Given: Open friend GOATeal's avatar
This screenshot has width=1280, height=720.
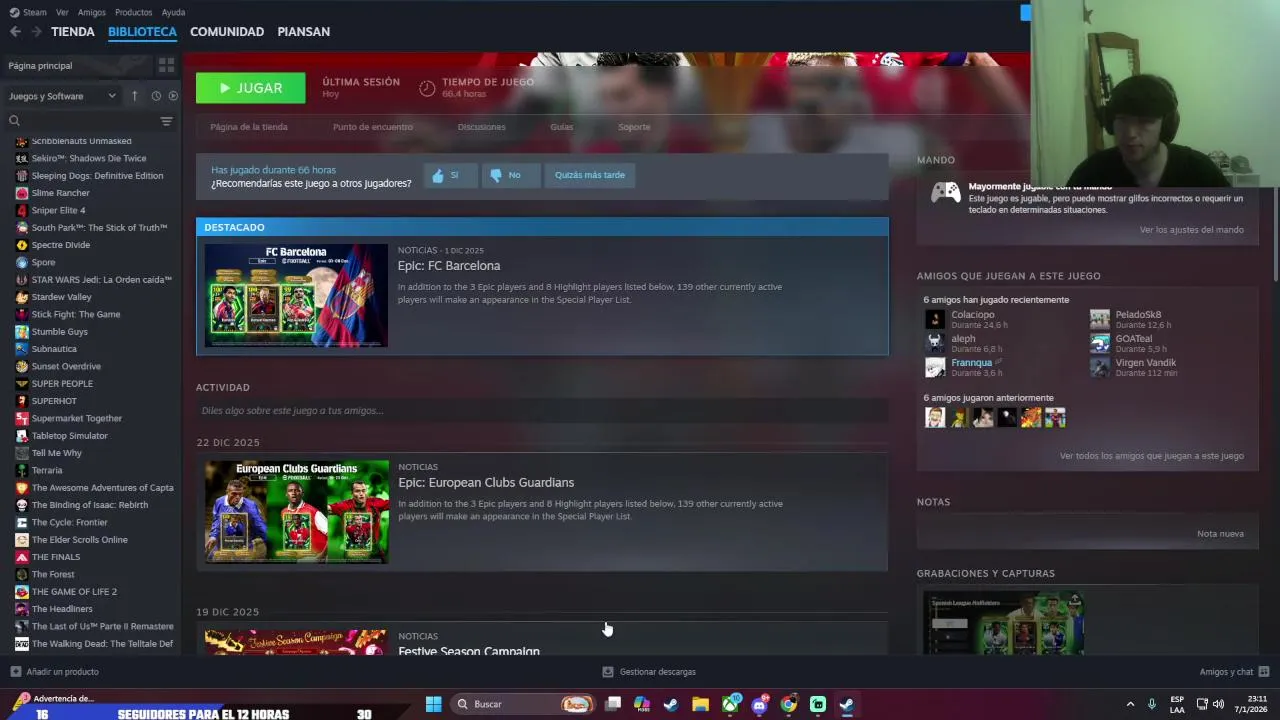Looking at the screenshot, I should (1100, 343).
